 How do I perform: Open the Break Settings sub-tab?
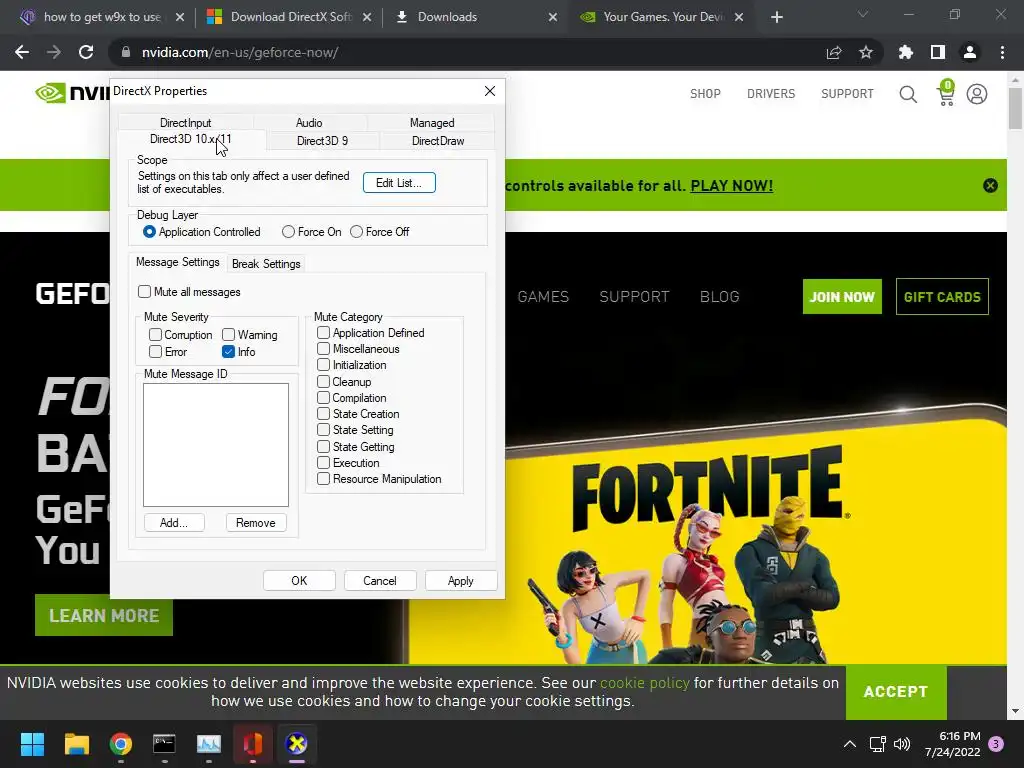point(266,264)
